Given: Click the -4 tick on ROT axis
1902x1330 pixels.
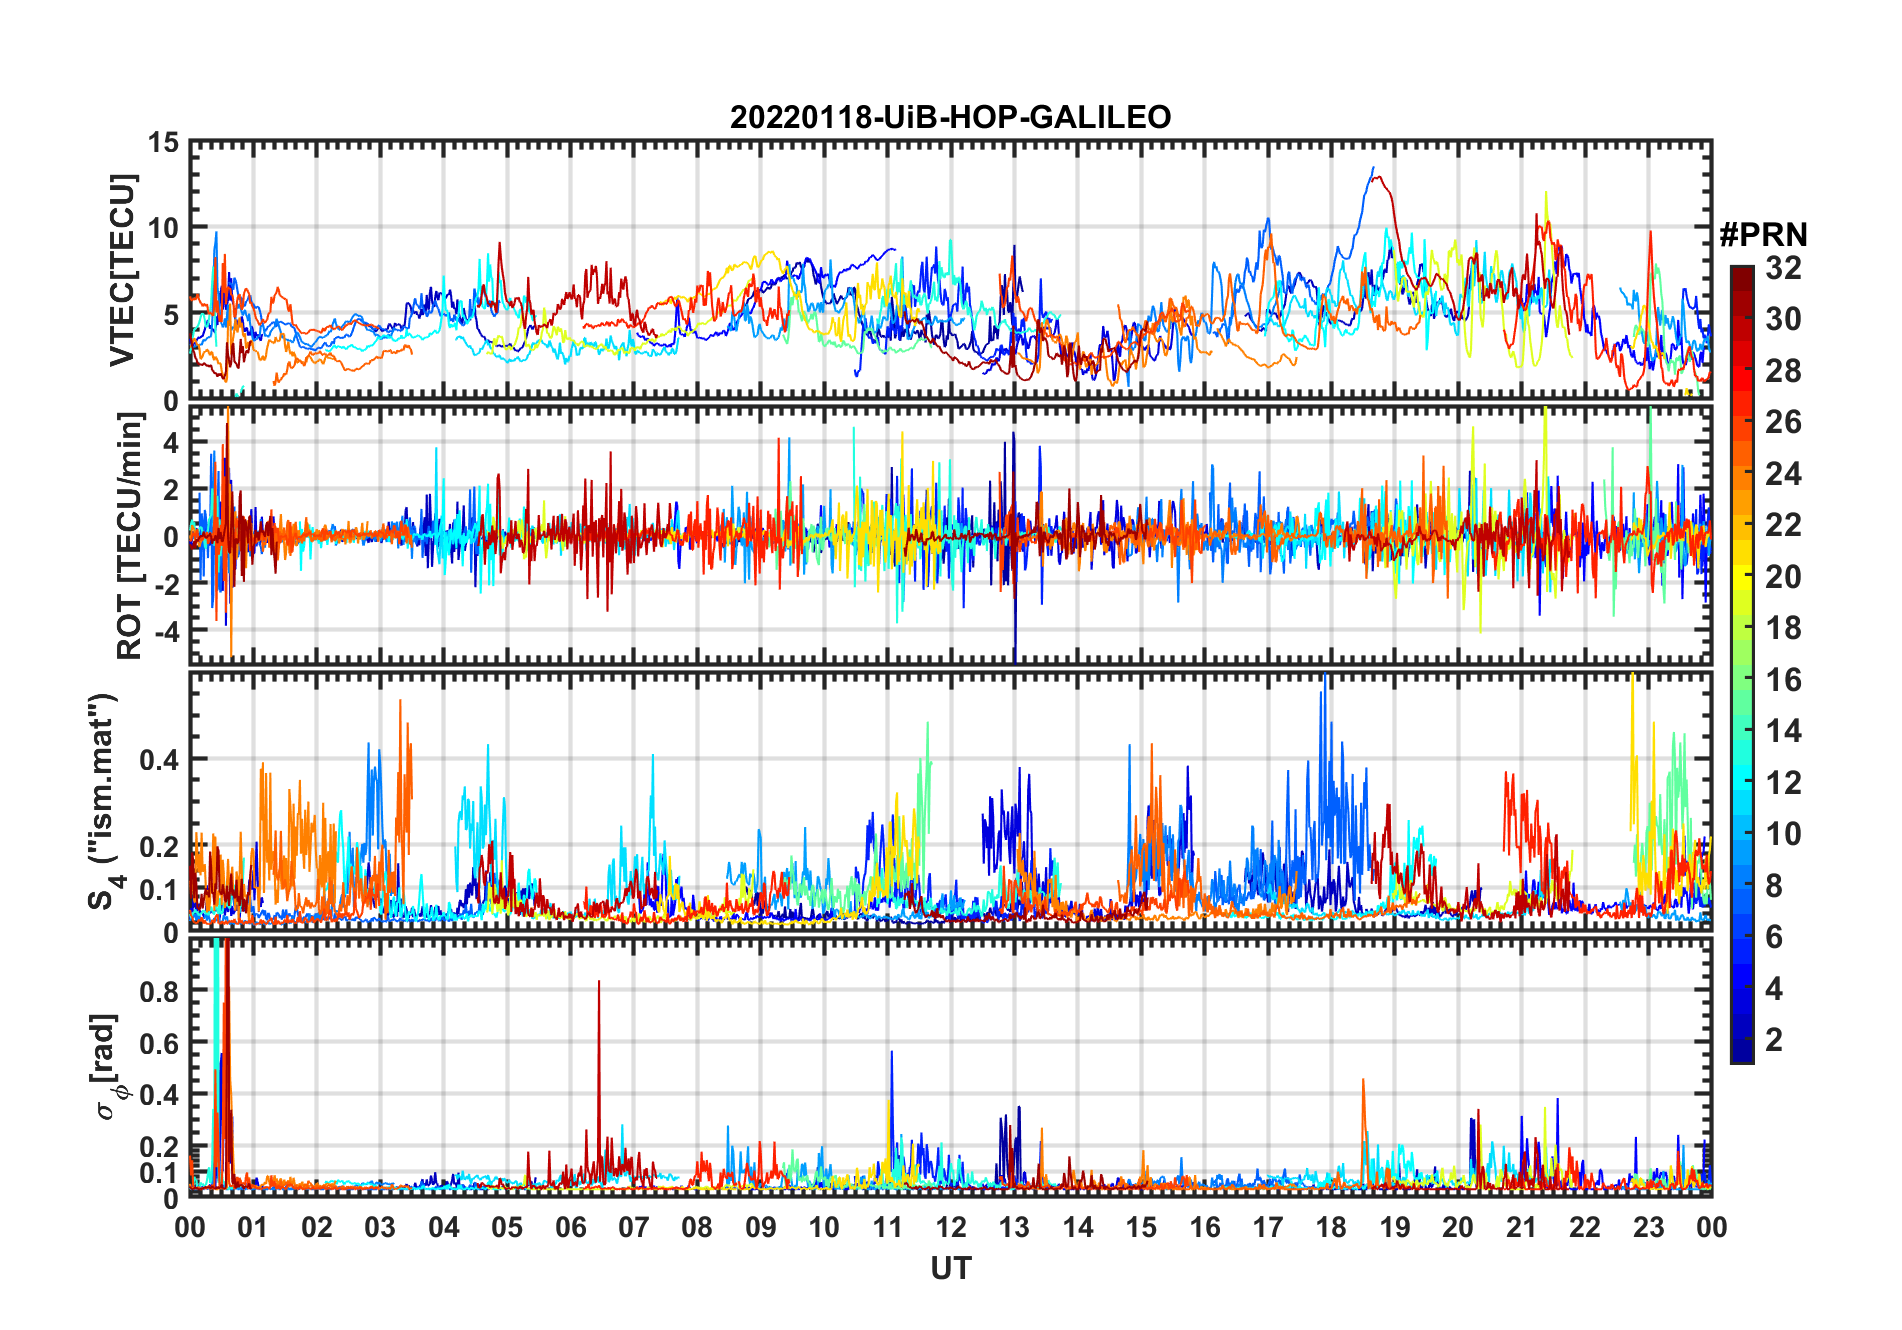Looking at the screenshot, I should click(166, 632).
